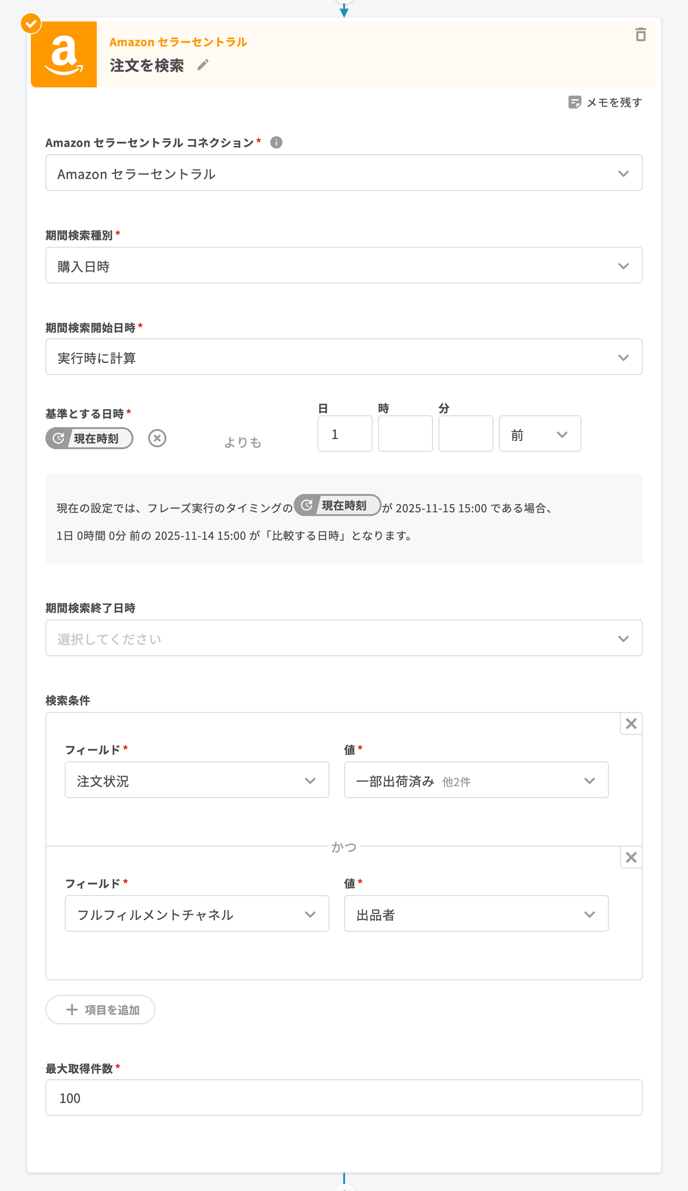
Task: Click the 日 day input field
Action: (x=345, y=435)
